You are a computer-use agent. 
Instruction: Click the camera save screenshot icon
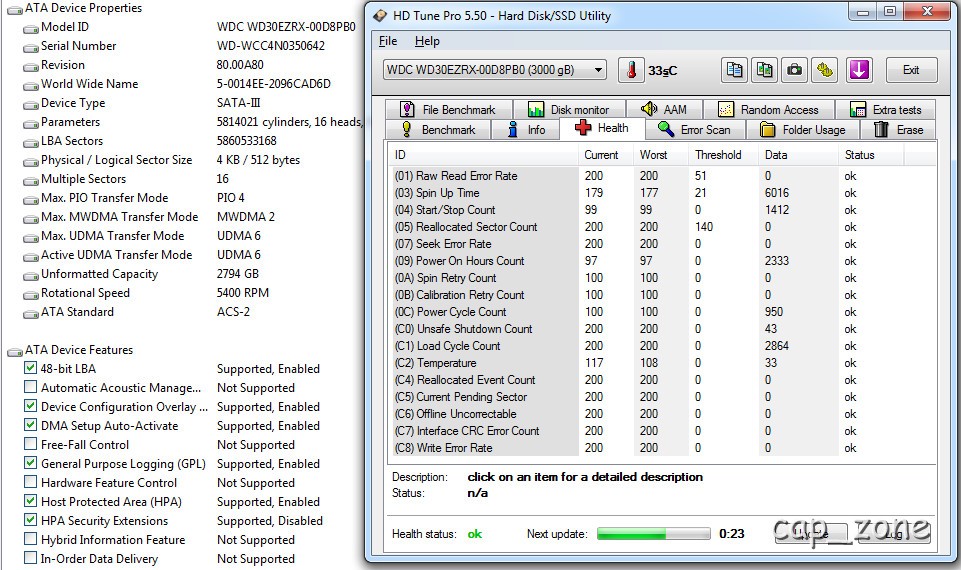pyautogui.click(x=795, y=70)
